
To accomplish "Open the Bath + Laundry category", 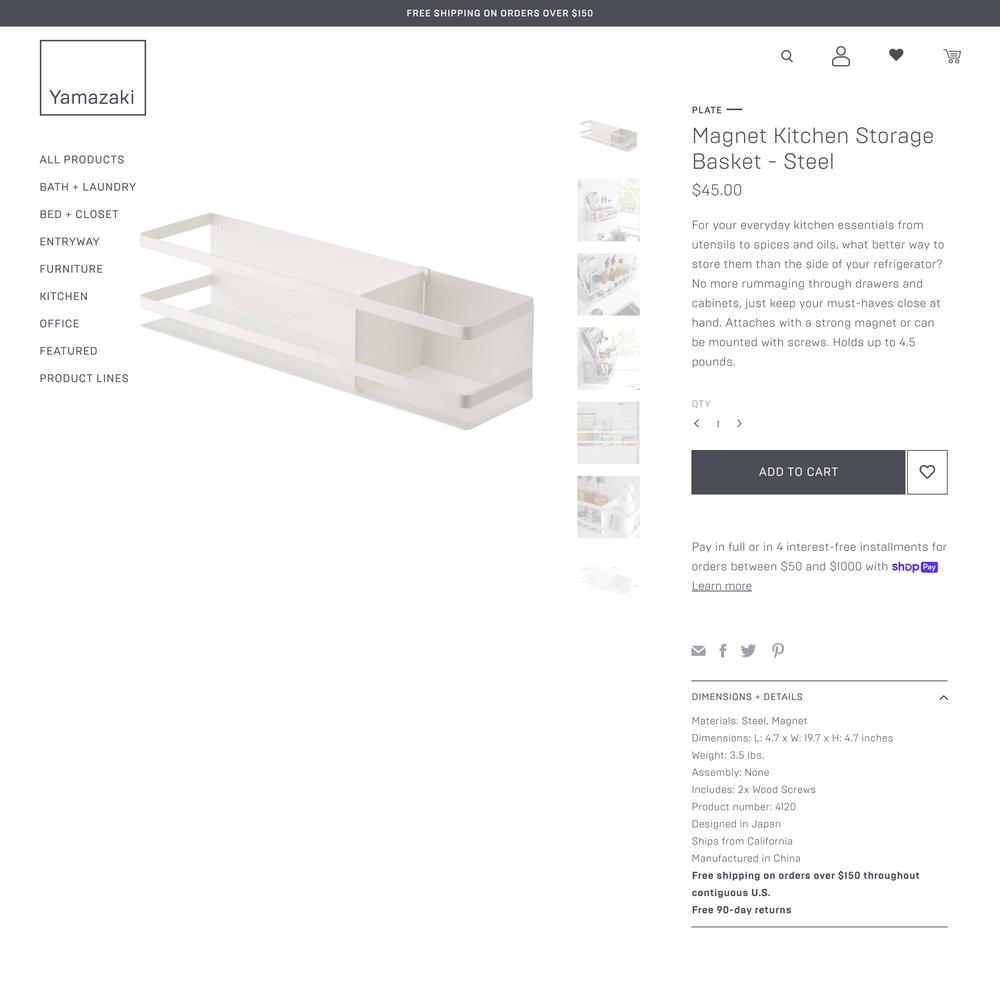I will tap(88, 187).
